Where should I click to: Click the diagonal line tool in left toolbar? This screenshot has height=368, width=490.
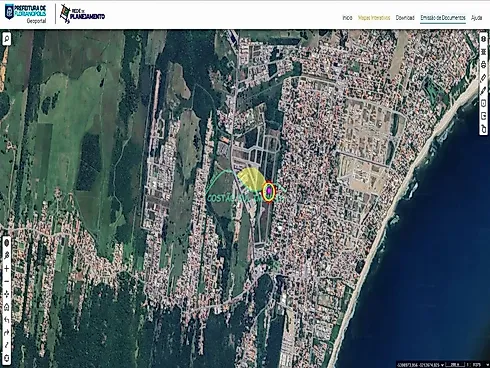(6, 345)
